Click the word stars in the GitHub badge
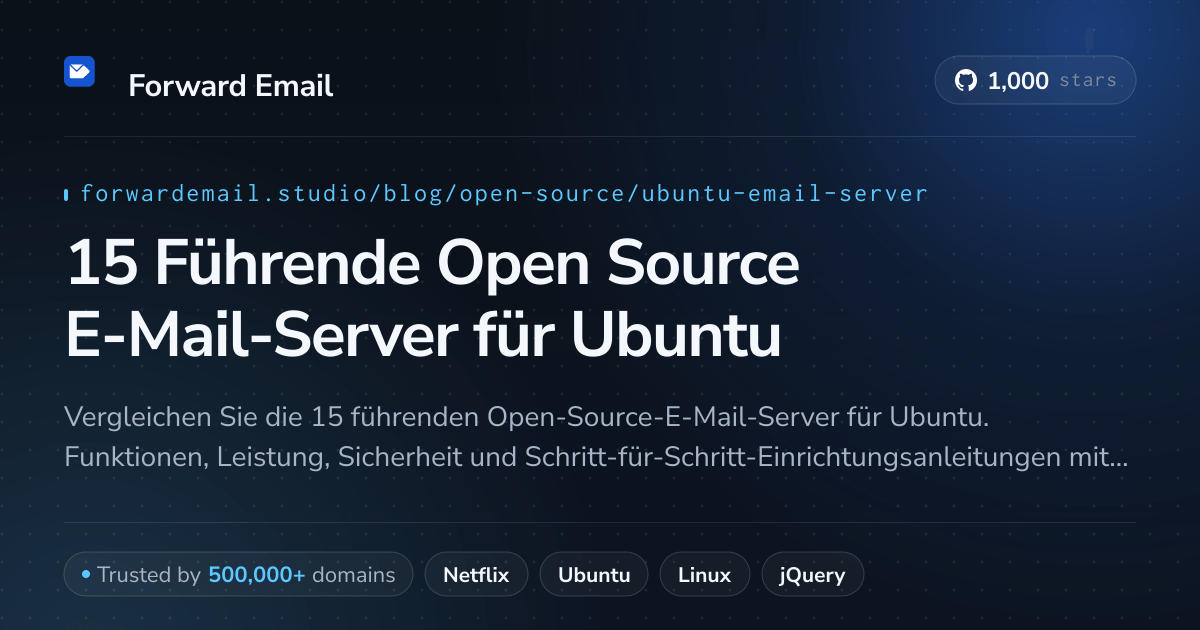This screenshot has height=630, width=1200. [1087, 81]
